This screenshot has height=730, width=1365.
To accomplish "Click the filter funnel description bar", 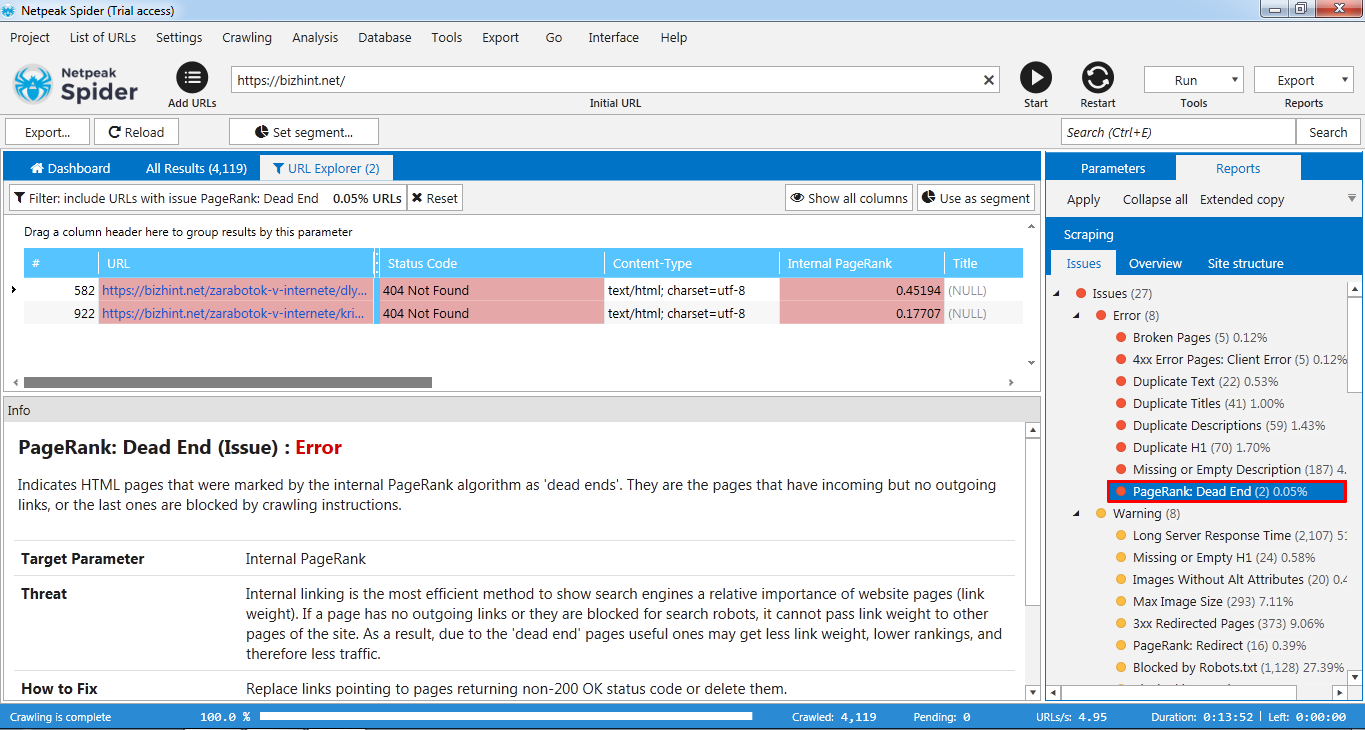I will [x=207, y=198].
